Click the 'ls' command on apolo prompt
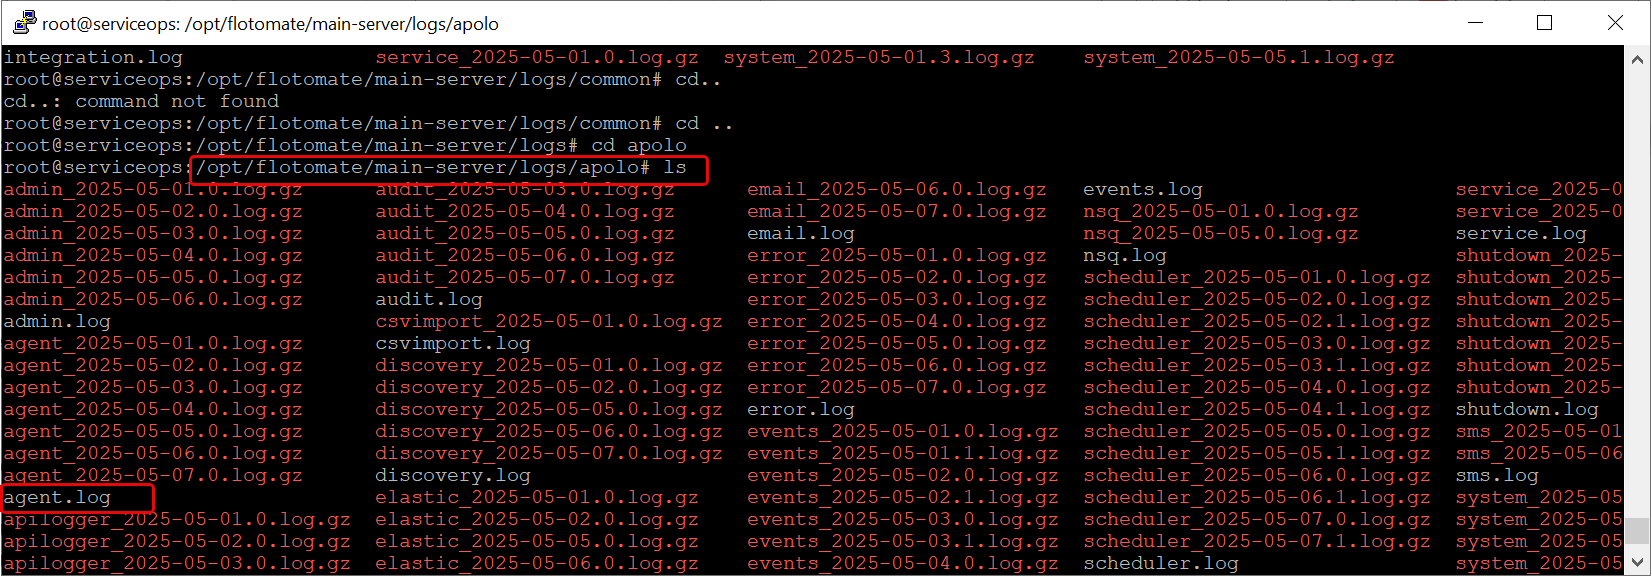The height and width of the screenshot is (576, 1651). click(x=675, y=167)
